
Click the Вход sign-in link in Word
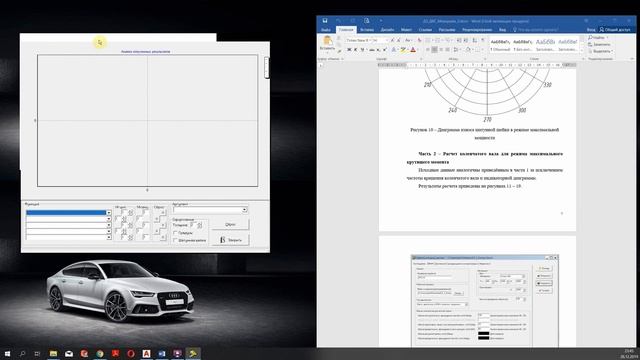tap(591, 30)
